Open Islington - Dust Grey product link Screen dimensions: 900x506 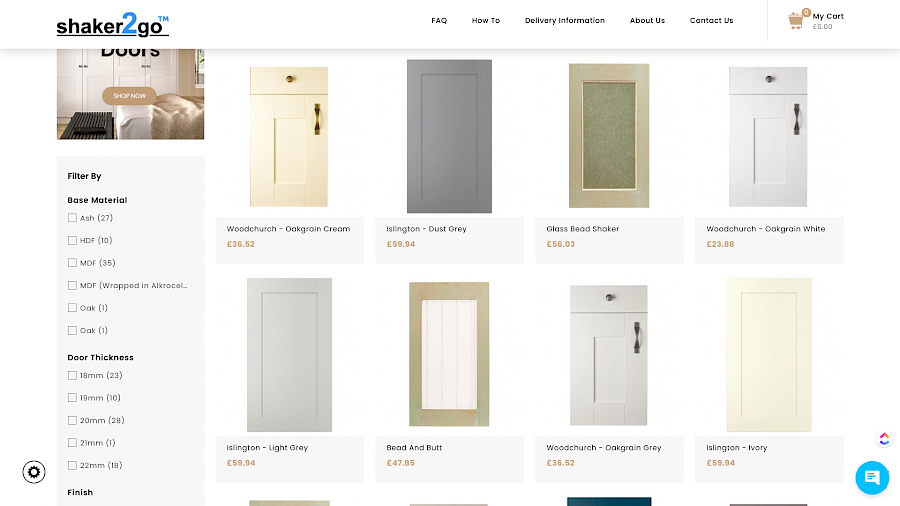[426, 229]
